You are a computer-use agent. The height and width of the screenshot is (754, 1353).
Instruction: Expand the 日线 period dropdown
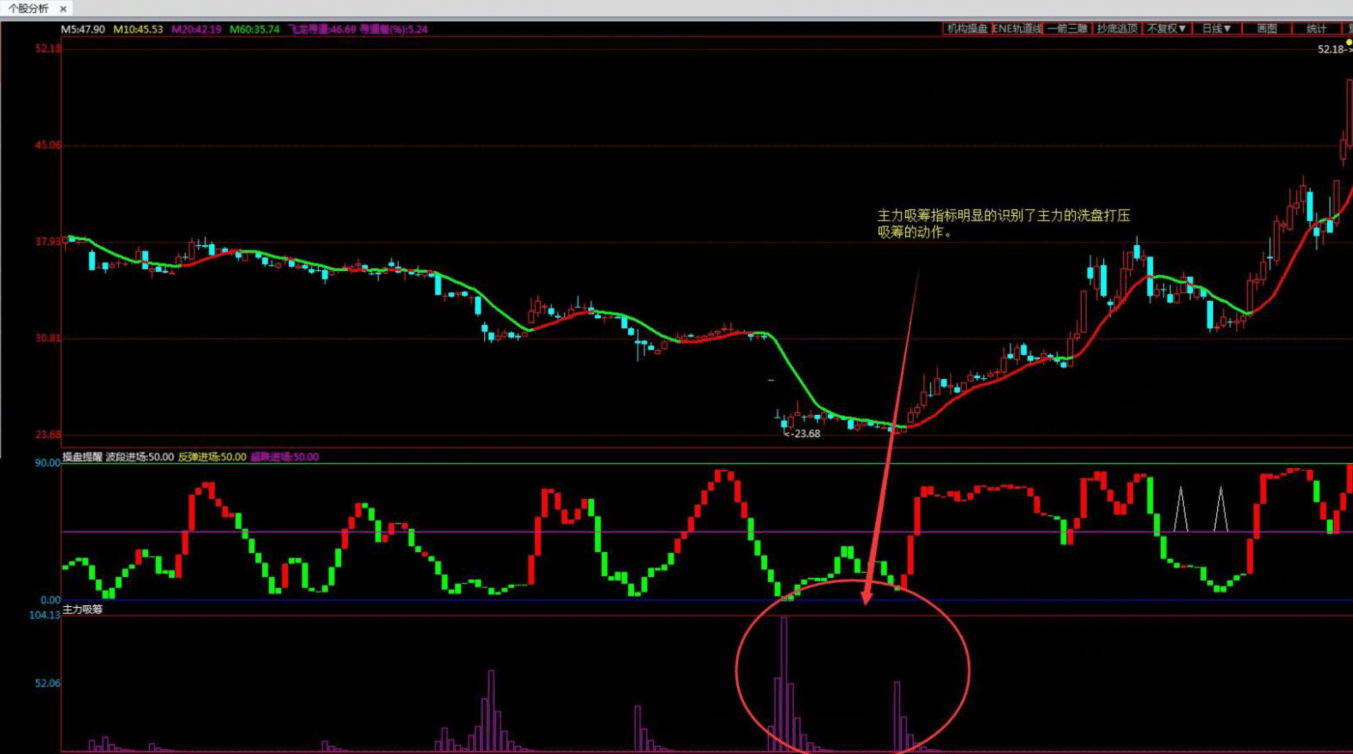tap(1217, 29)
